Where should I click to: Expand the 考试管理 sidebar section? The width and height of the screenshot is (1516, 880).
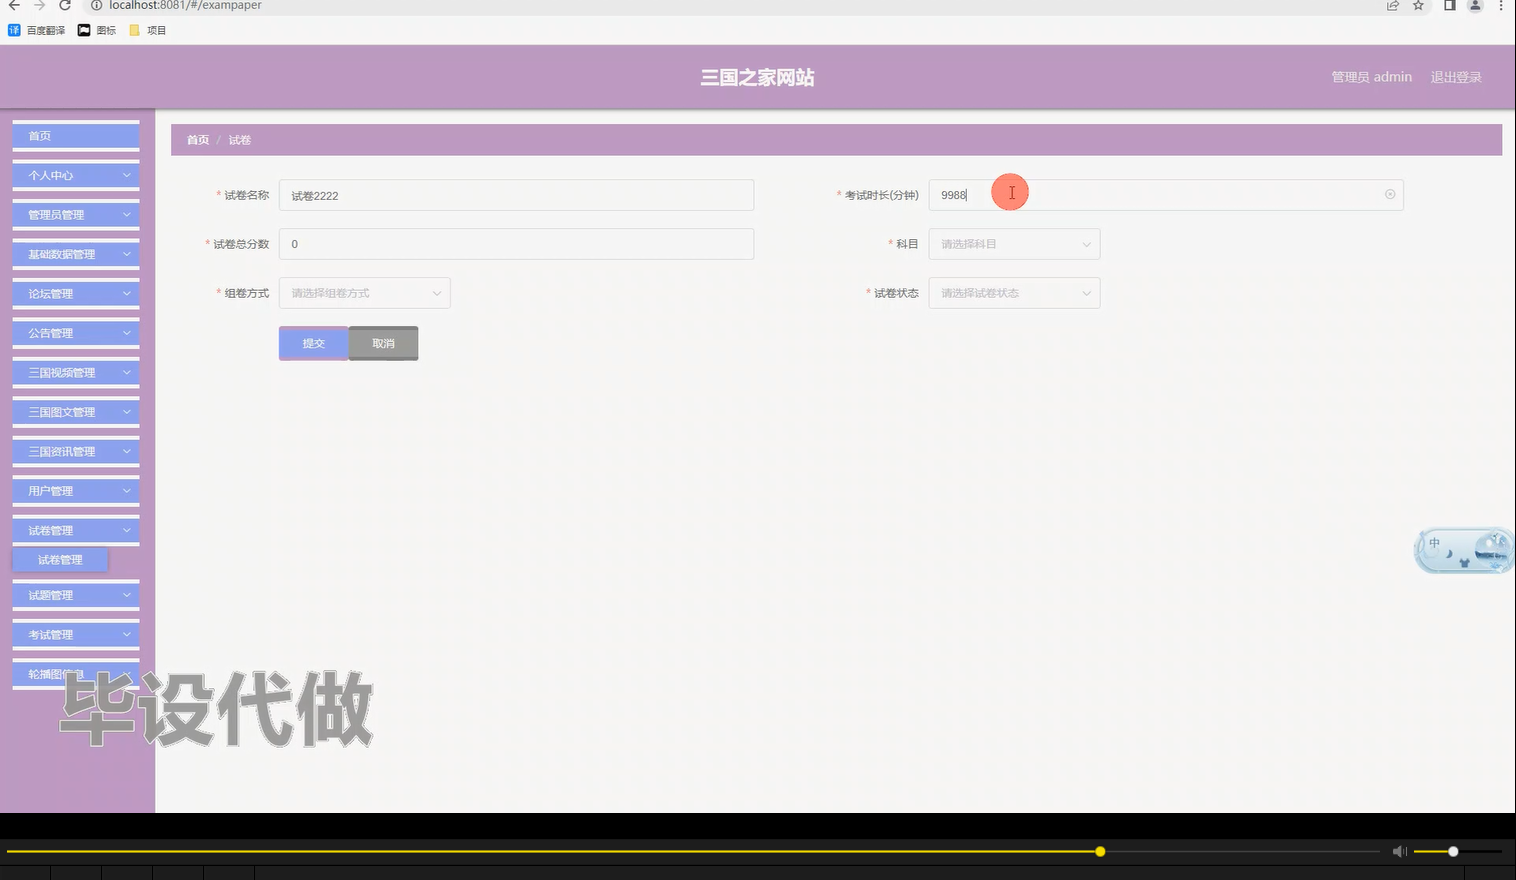point(74,633)
